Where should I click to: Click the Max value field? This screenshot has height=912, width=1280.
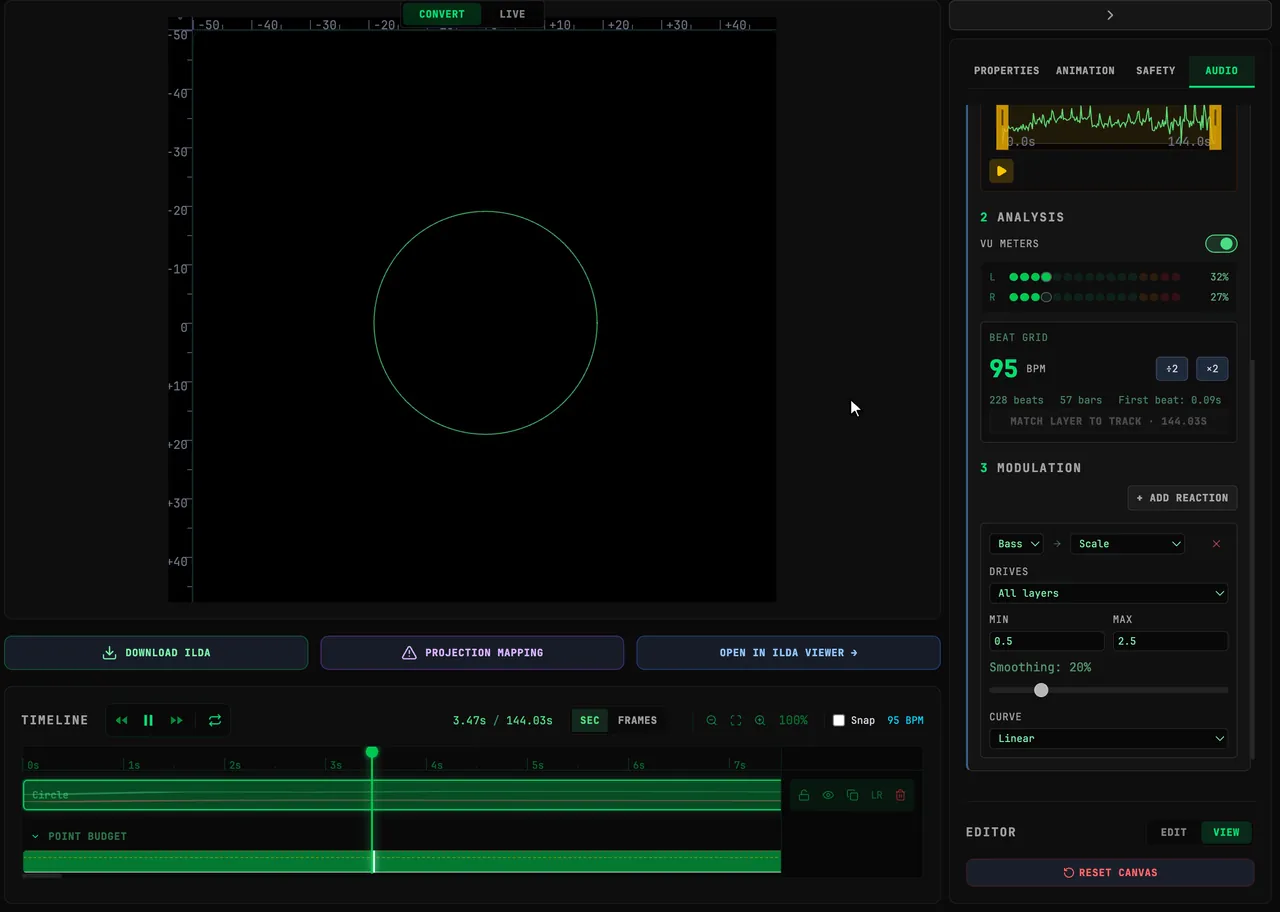coord(1170,641)
